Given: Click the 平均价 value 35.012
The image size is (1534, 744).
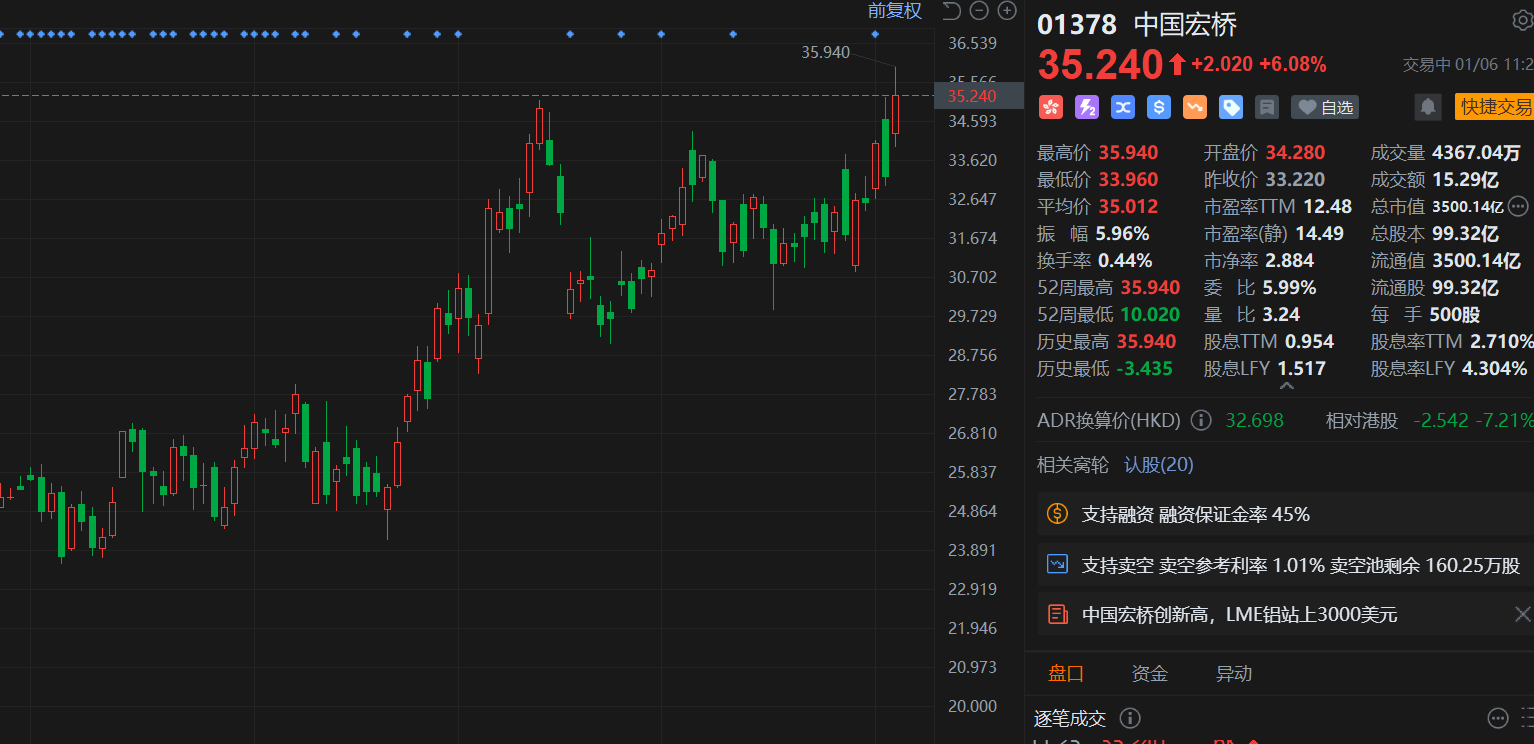Looking at the screenshot, I should click(x=1128, y=207).
